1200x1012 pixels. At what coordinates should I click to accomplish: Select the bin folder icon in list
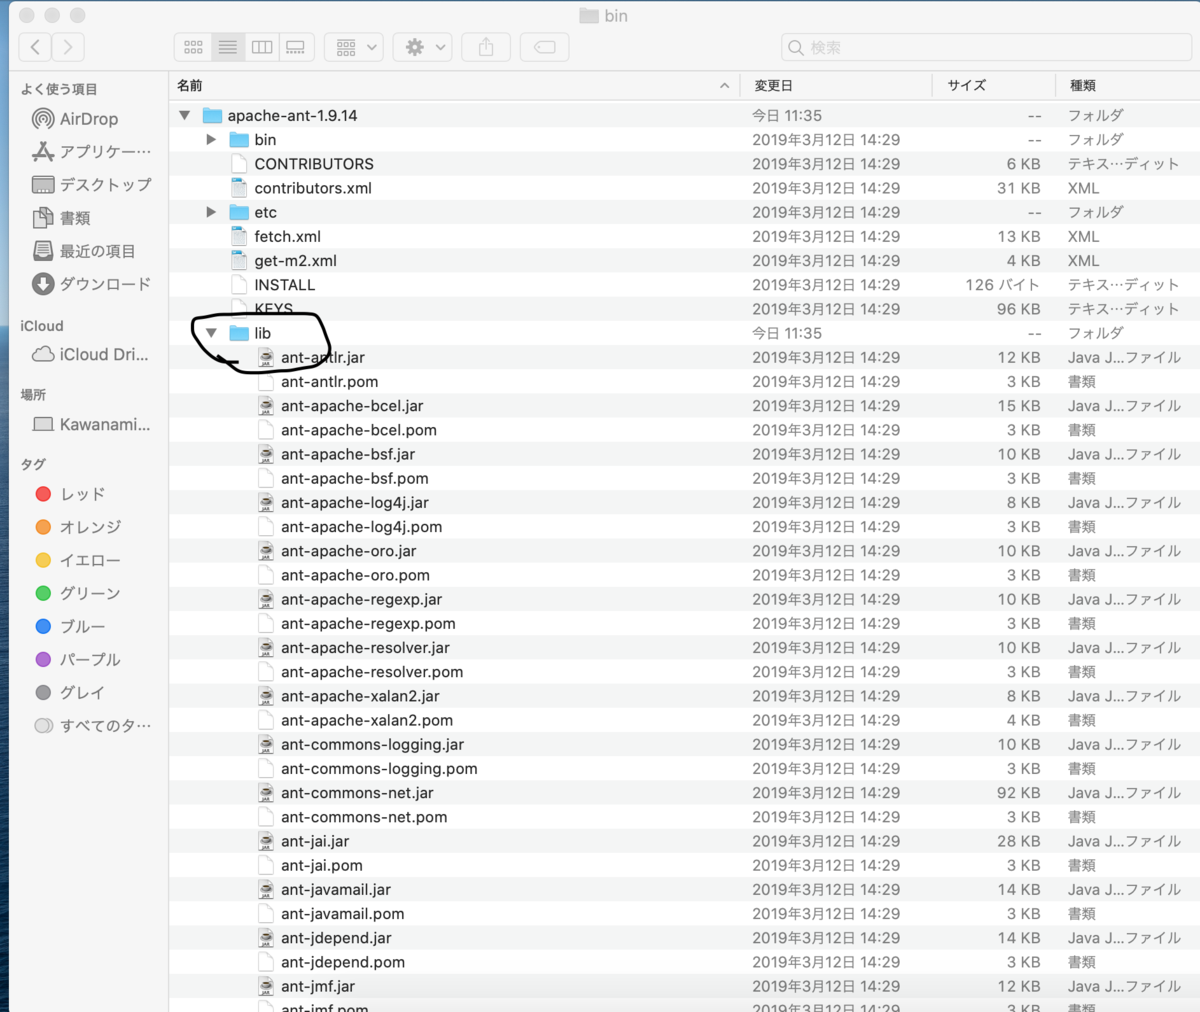click(x=239, y=140)
